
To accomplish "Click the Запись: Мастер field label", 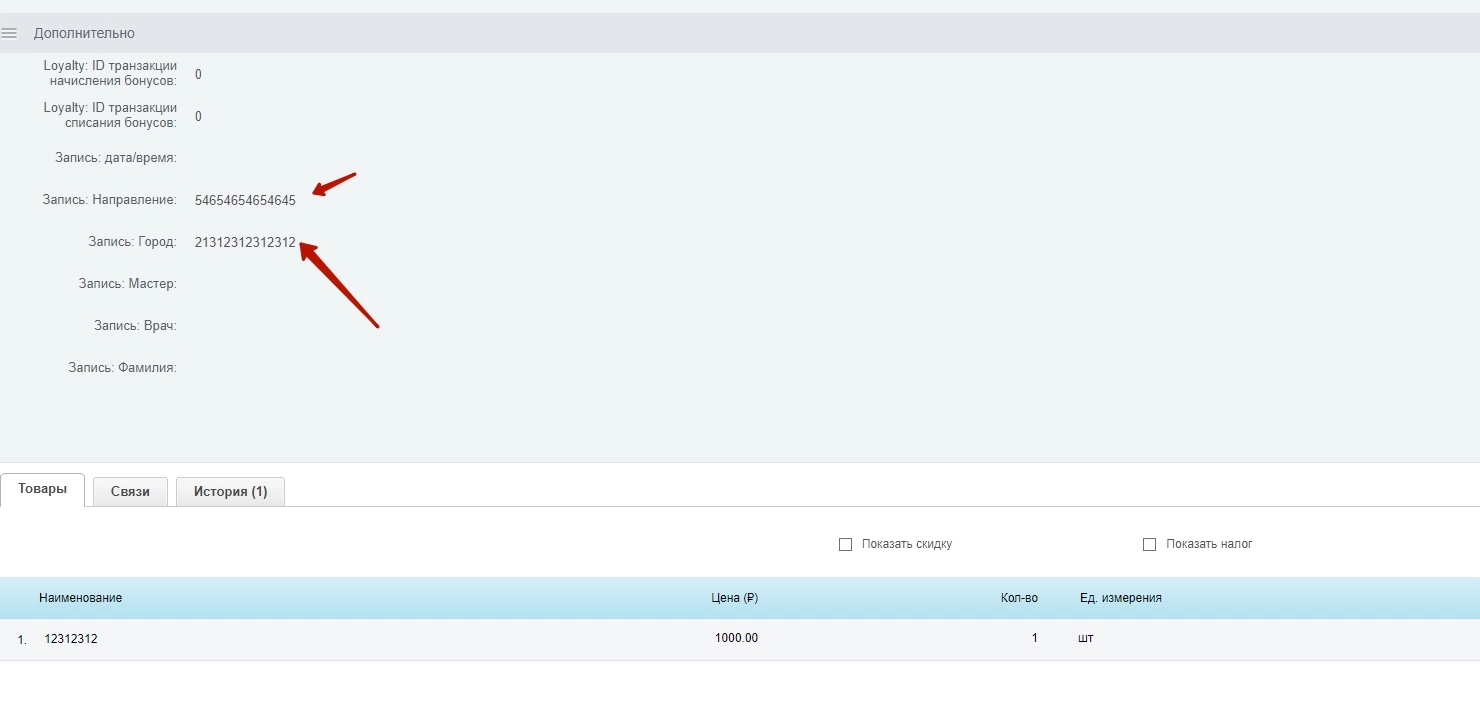I will (x=127, y=284).
